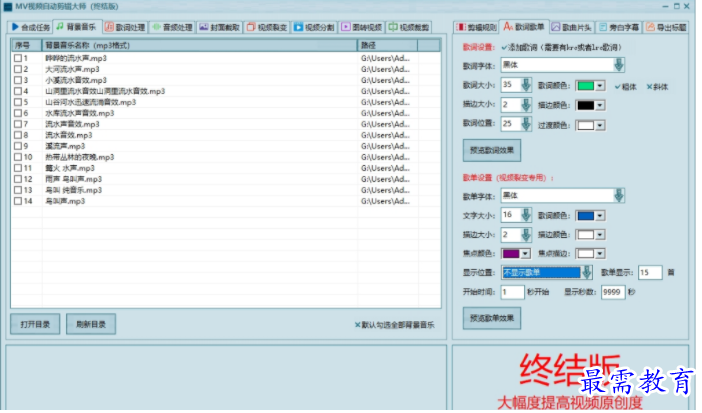702x413 pixels.
Task: Select the 歌词歌单 tab
Action: (524, 27)
